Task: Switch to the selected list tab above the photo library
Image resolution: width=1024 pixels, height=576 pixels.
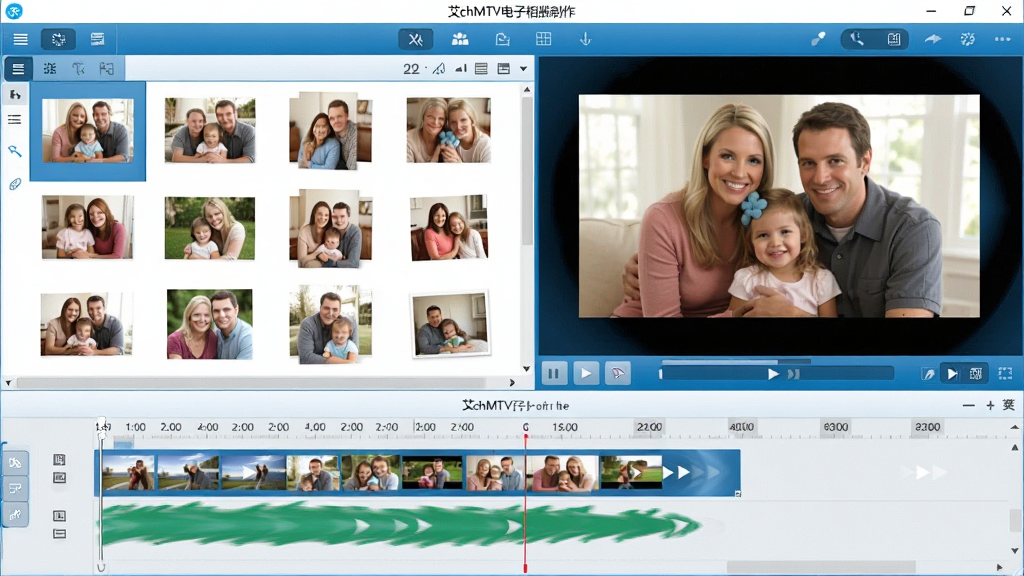Action: coord(18,69)
